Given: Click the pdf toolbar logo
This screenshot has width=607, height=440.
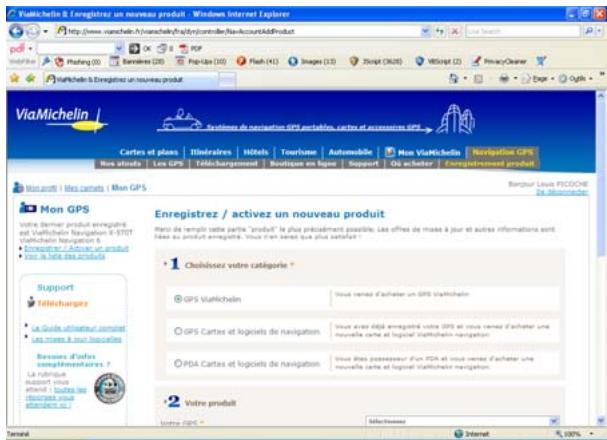Looking at the screenshot, I should click(x=17, y=48).
